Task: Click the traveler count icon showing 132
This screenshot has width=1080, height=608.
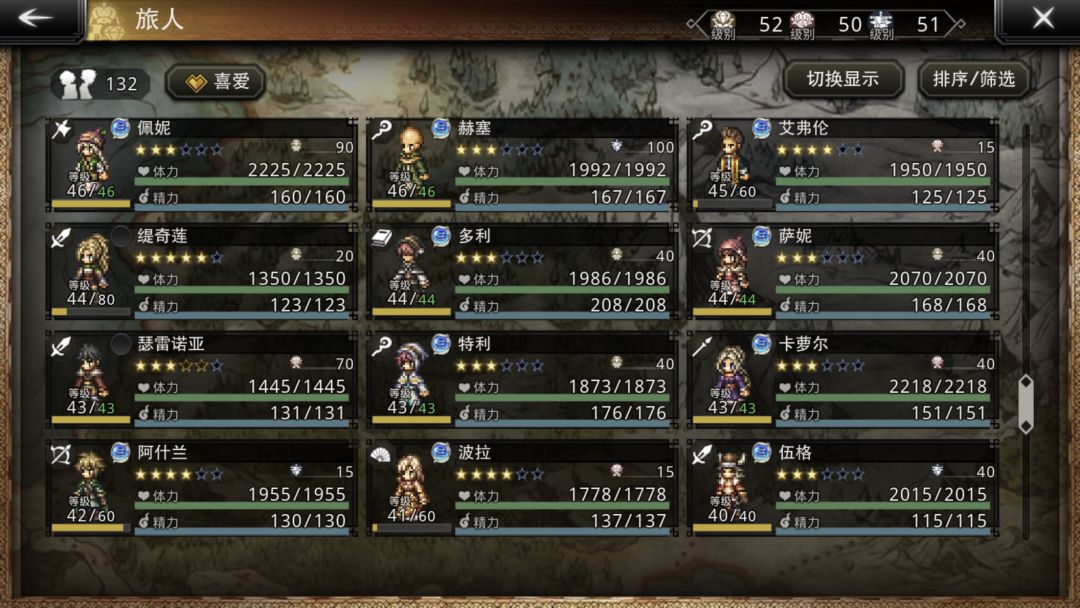Action: (x=77, y=84)
